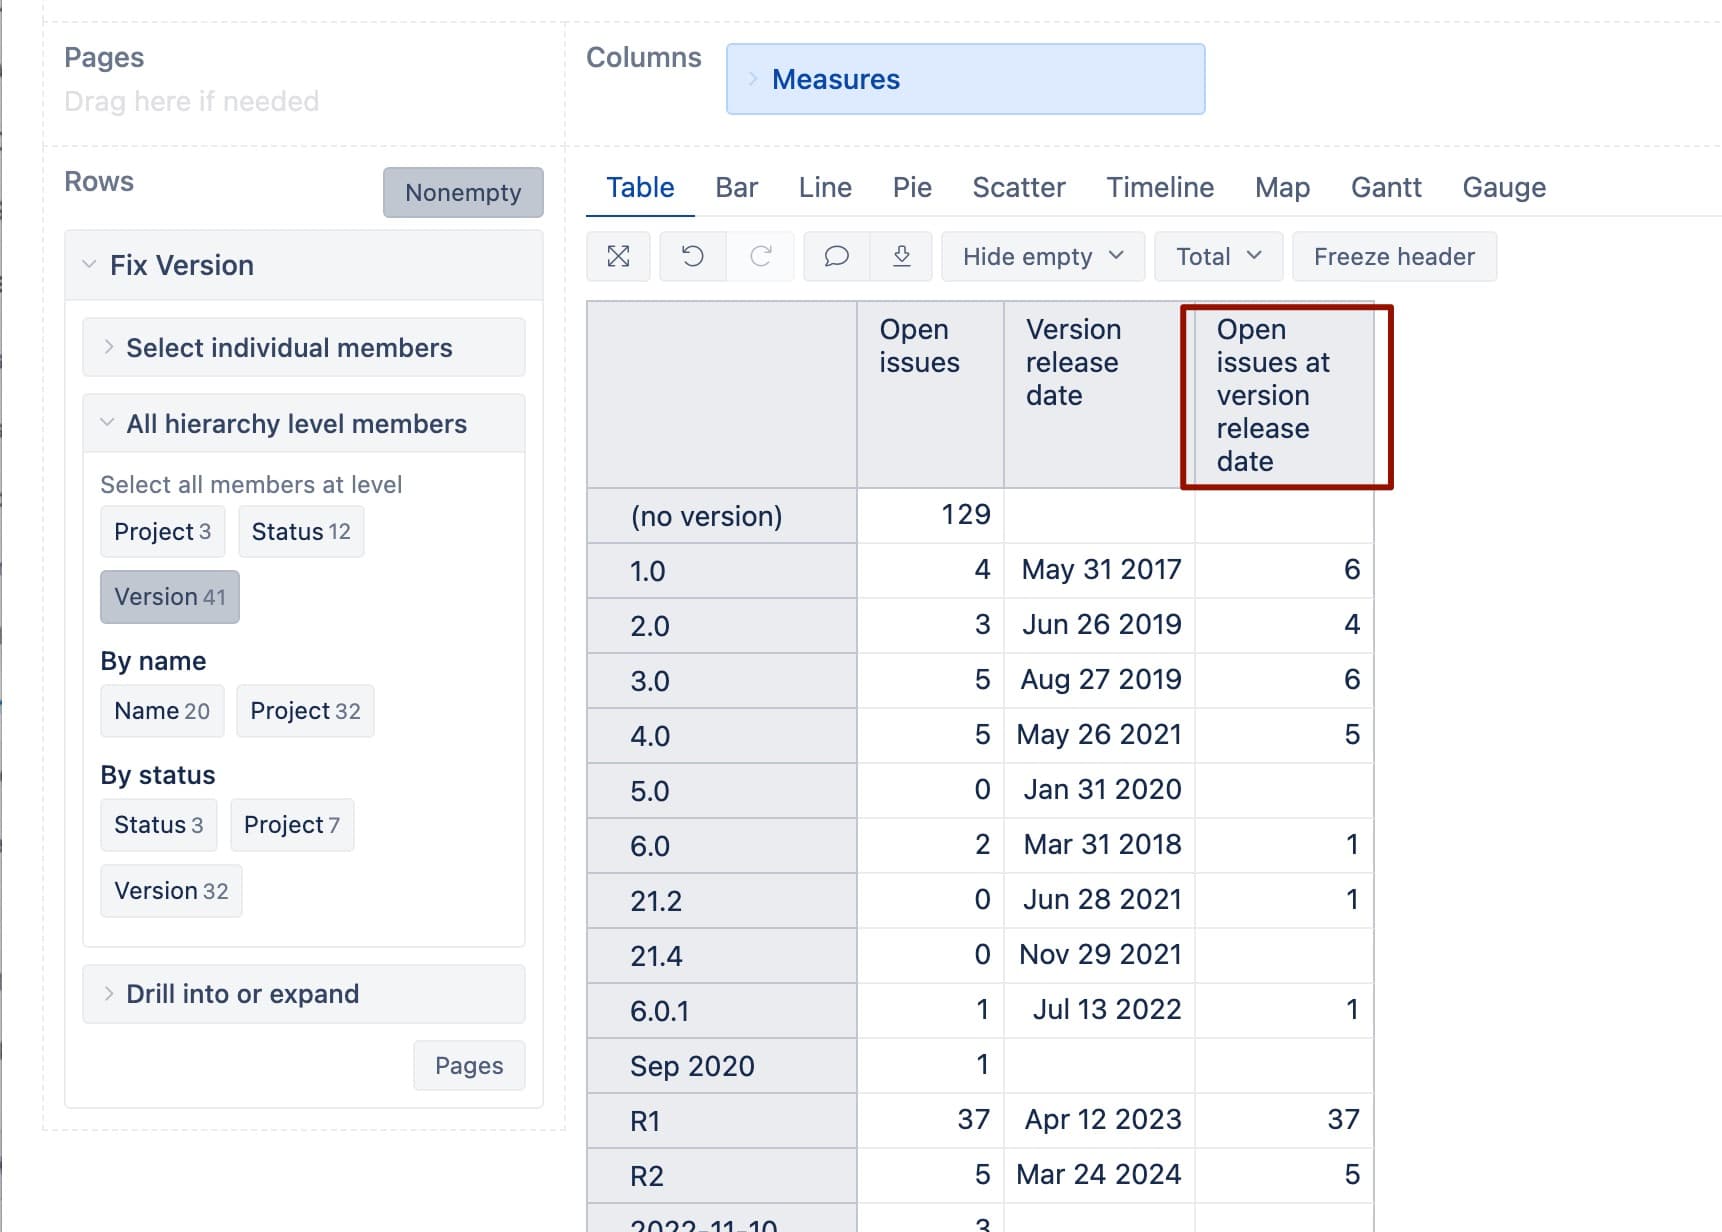Click the 6.0.1 version row header

coord(722,1011)
